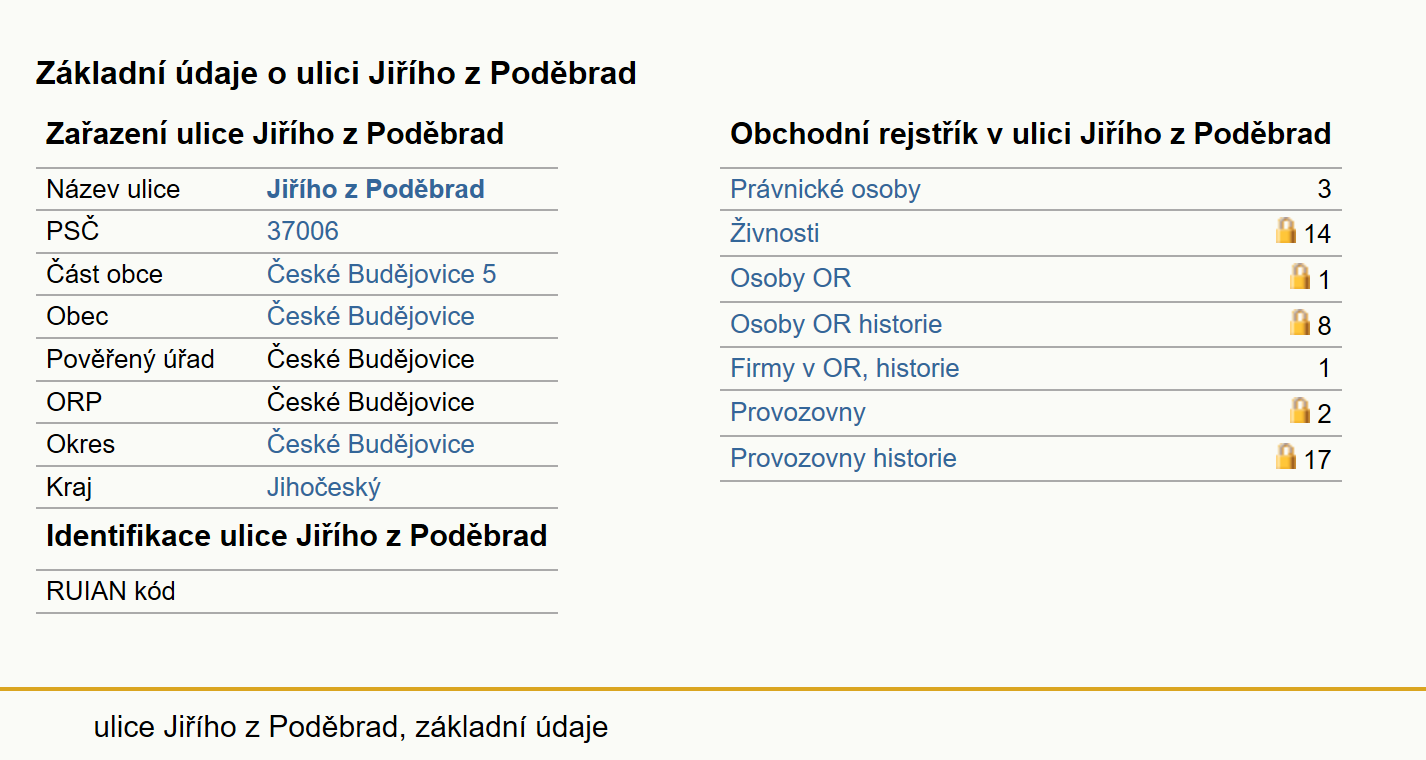Click the count 3 for Právnické osoby
This screenshot has height=760, width=1426.
1324,189
